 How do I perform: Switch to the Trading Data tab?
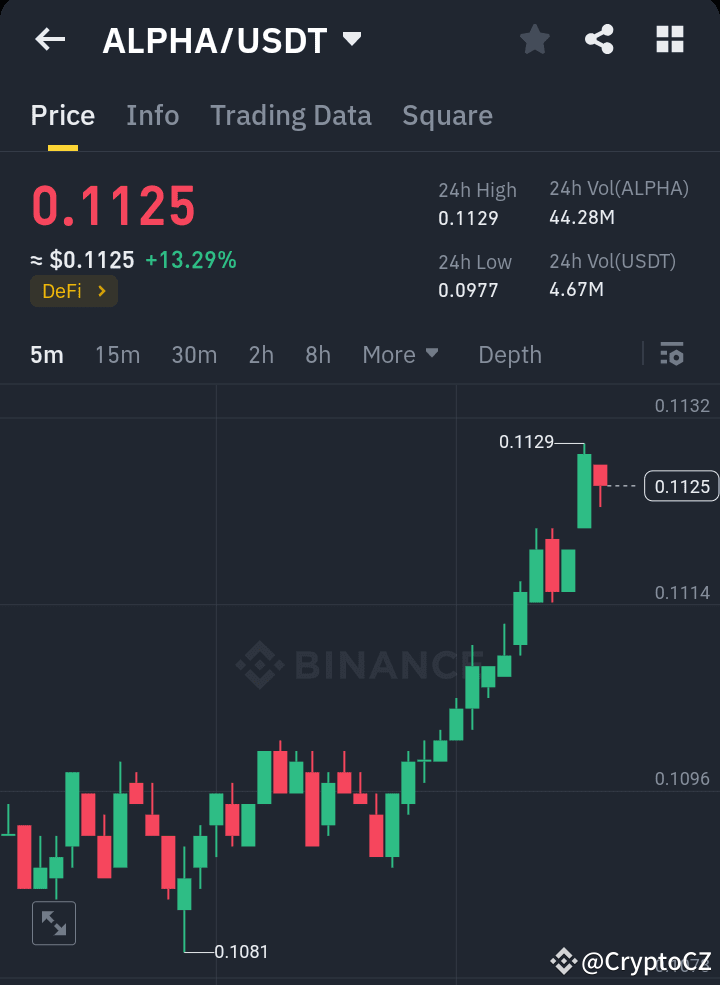click(x=290, y=115)
